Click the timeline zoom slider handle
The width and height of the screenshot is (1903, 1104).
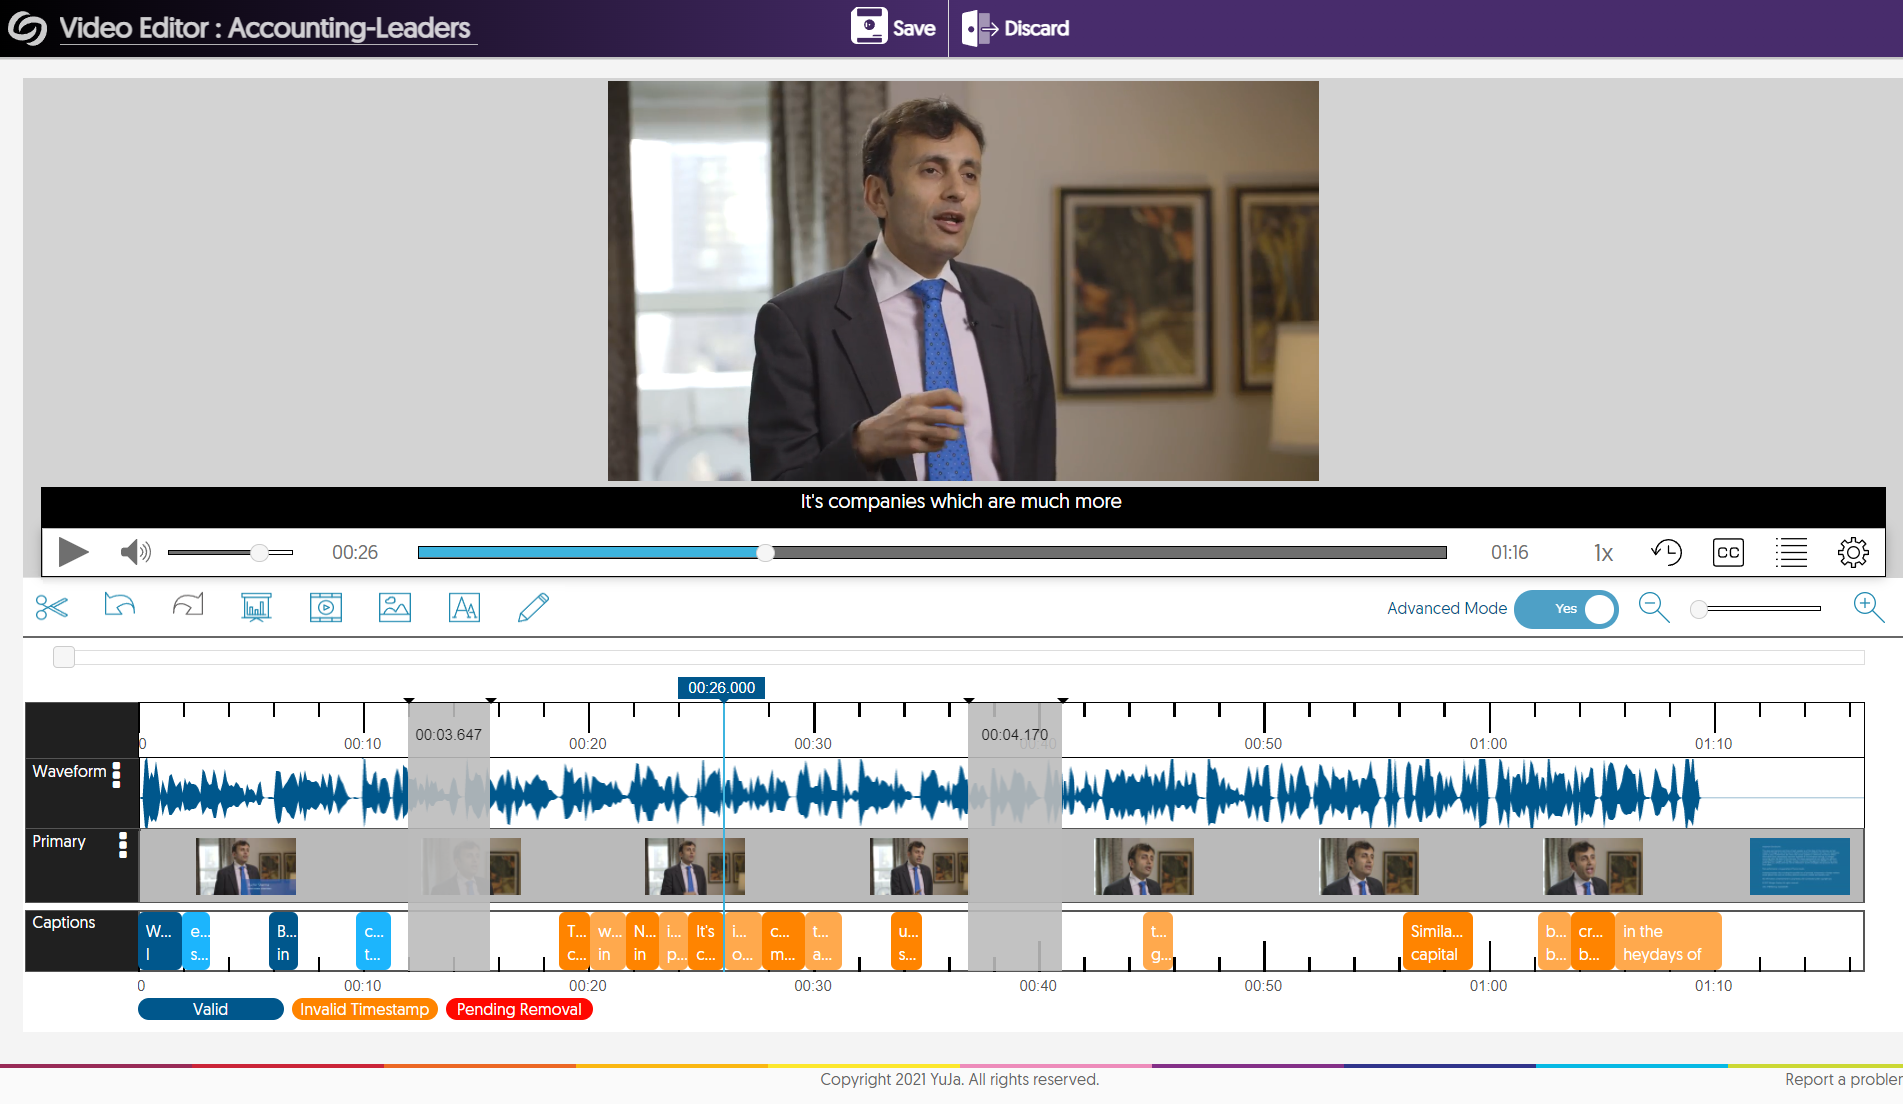click(x=1699, y=609)
